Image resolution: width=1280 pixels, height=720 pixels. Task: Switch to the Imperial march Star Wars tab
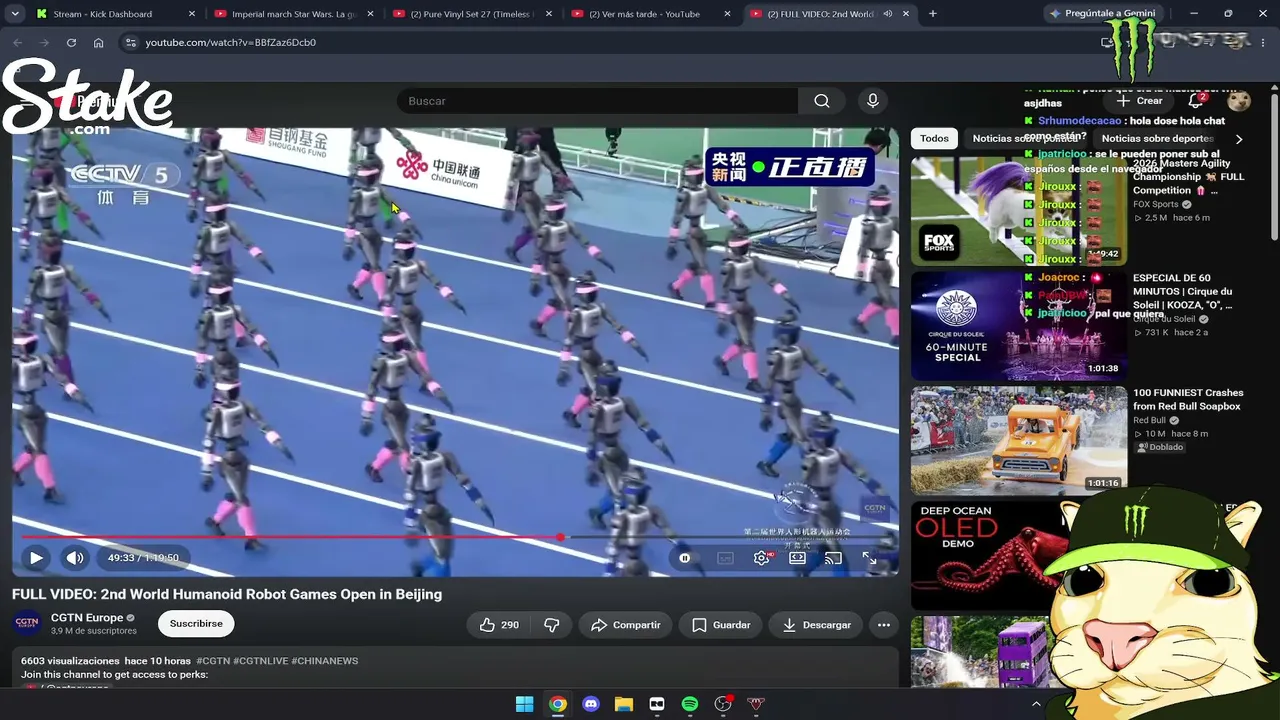tap(295, 14)
